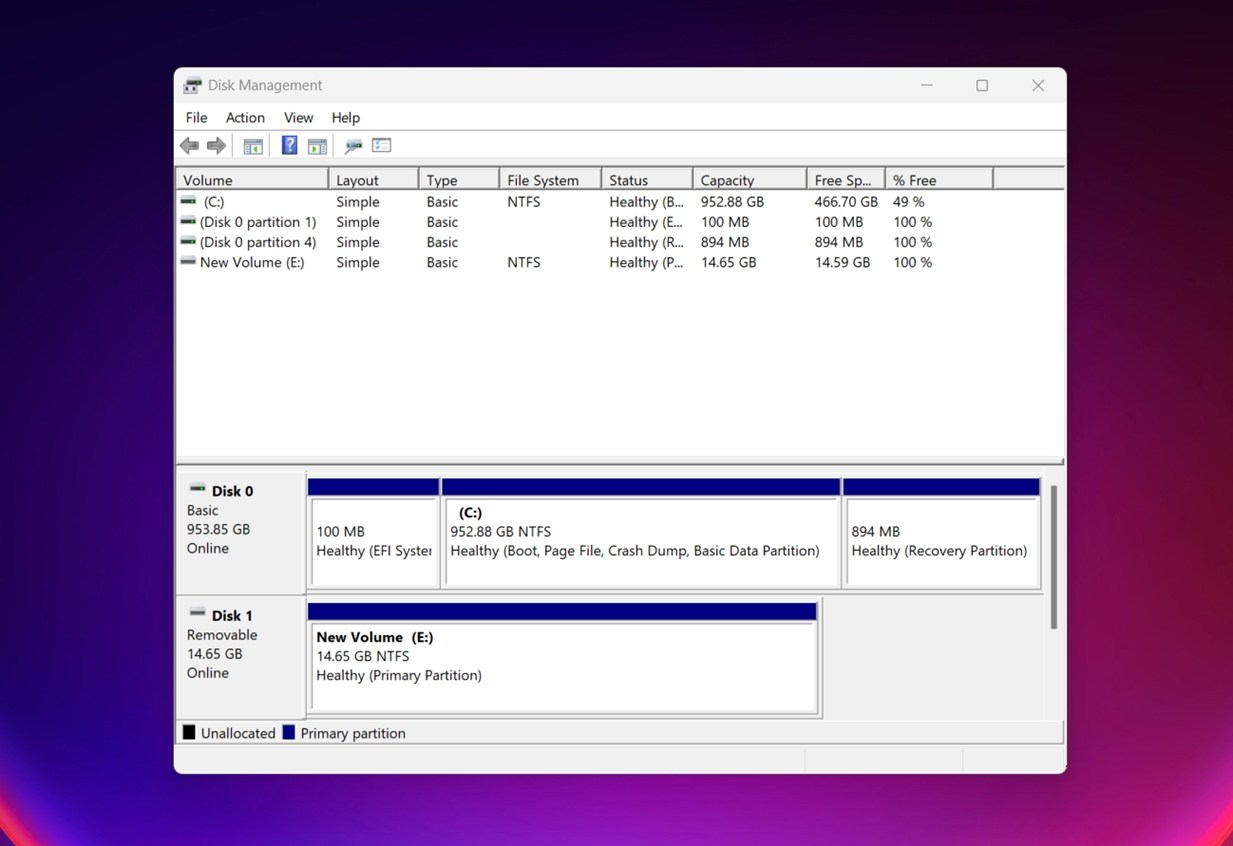This screenshot has width=1233, height=846.
Task: Open Help via blue question mark icon
Action: 289,146
